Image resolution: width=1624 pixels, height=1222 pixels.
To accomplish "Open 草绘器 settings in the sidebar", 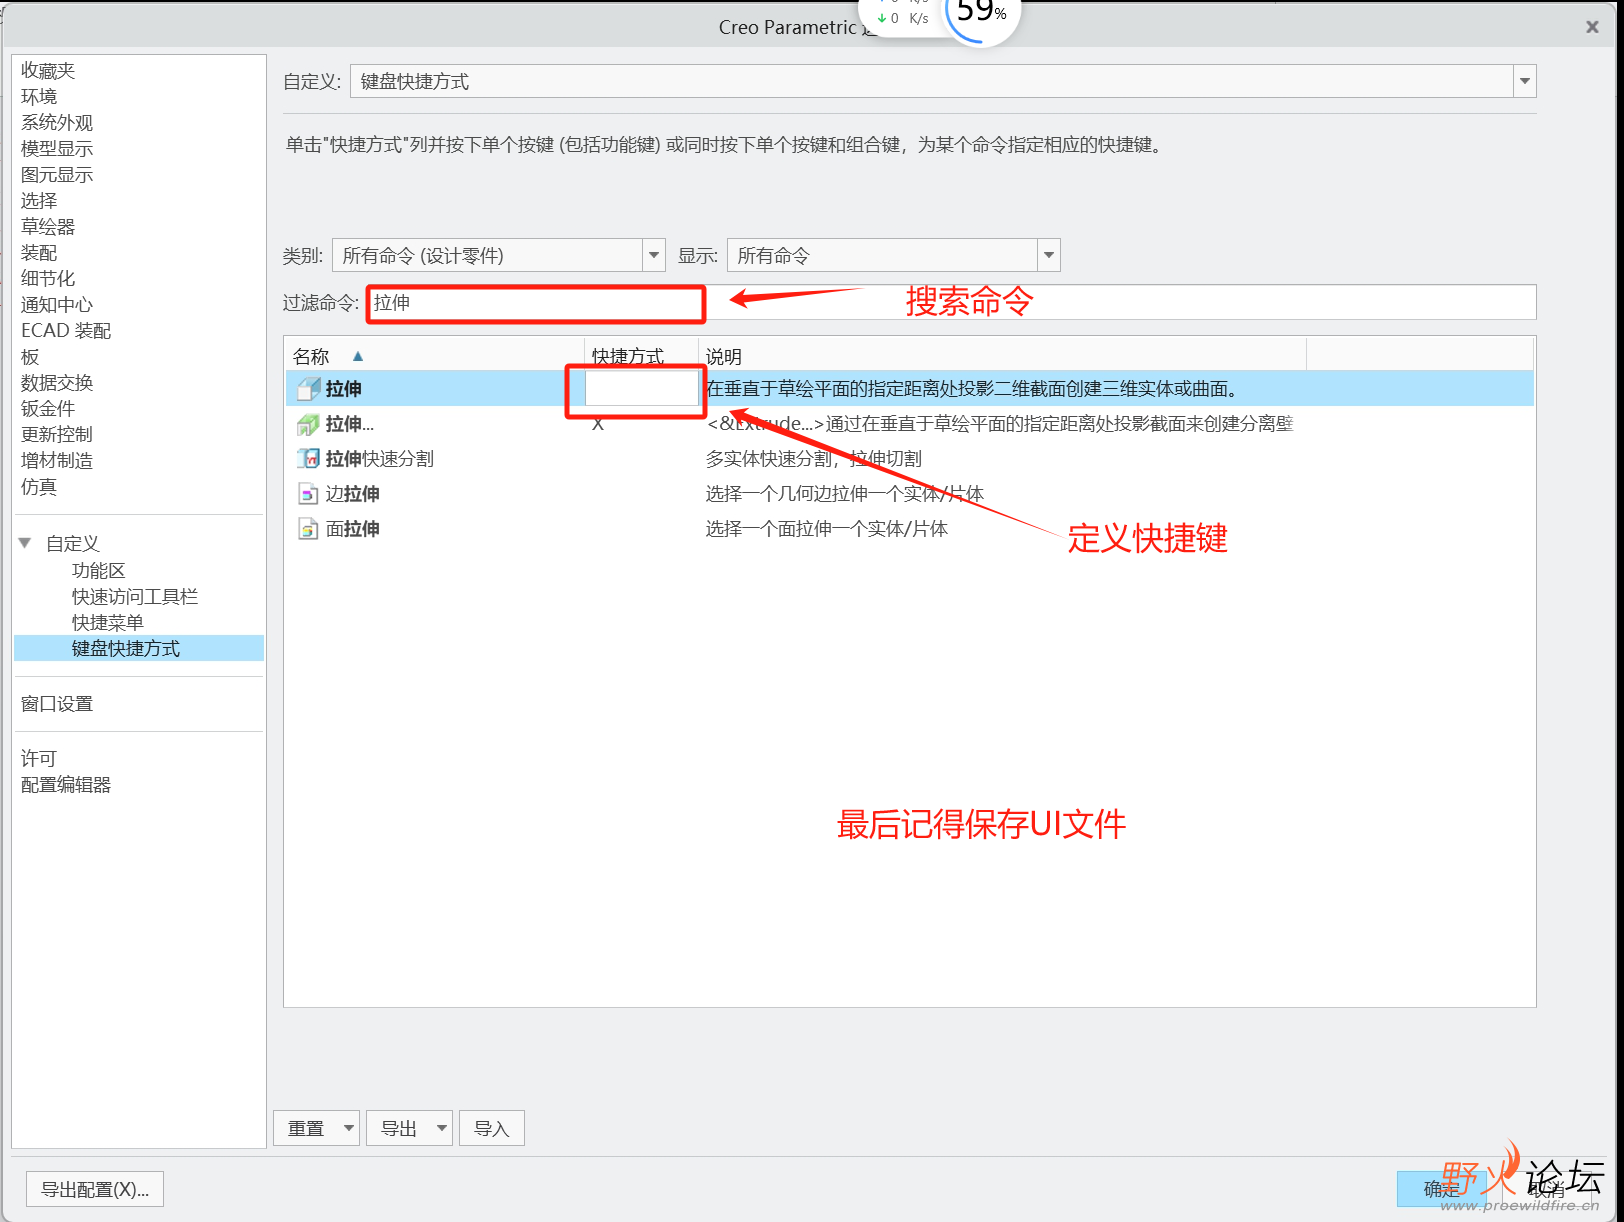I will coord(48,226).
